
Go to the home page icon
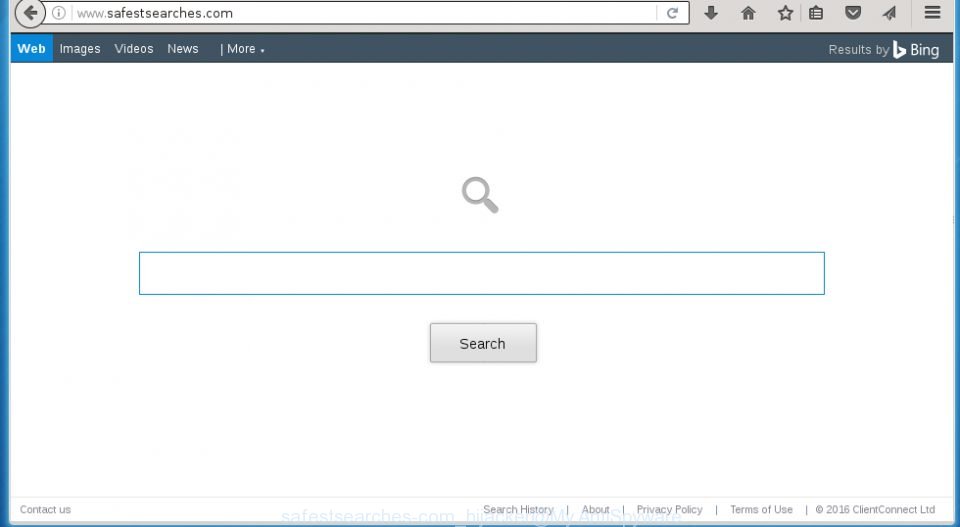click(x=748, y=12)
